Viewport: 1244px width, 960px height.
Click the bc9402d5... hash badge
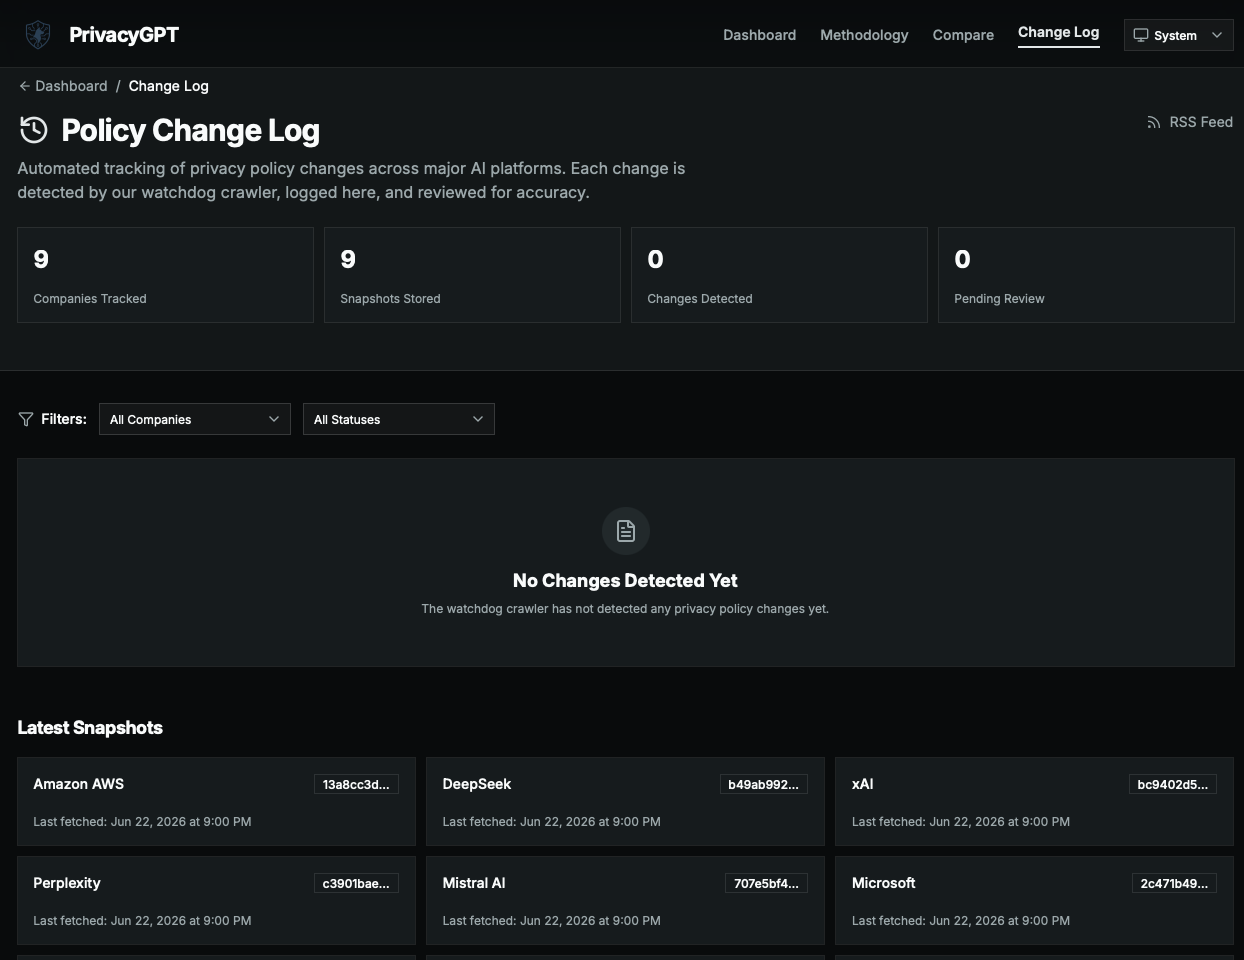1172,785
